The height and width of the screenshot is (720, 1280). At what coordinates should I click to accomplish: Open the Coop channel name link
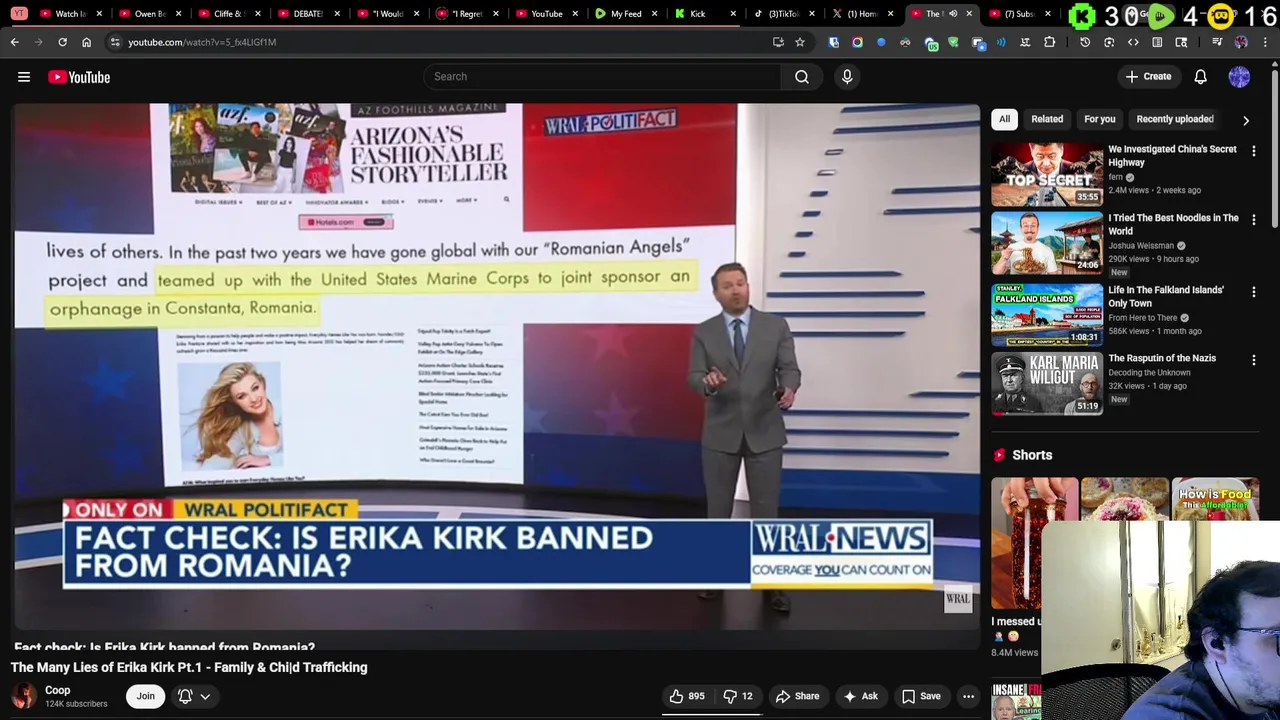click(58, 690)
